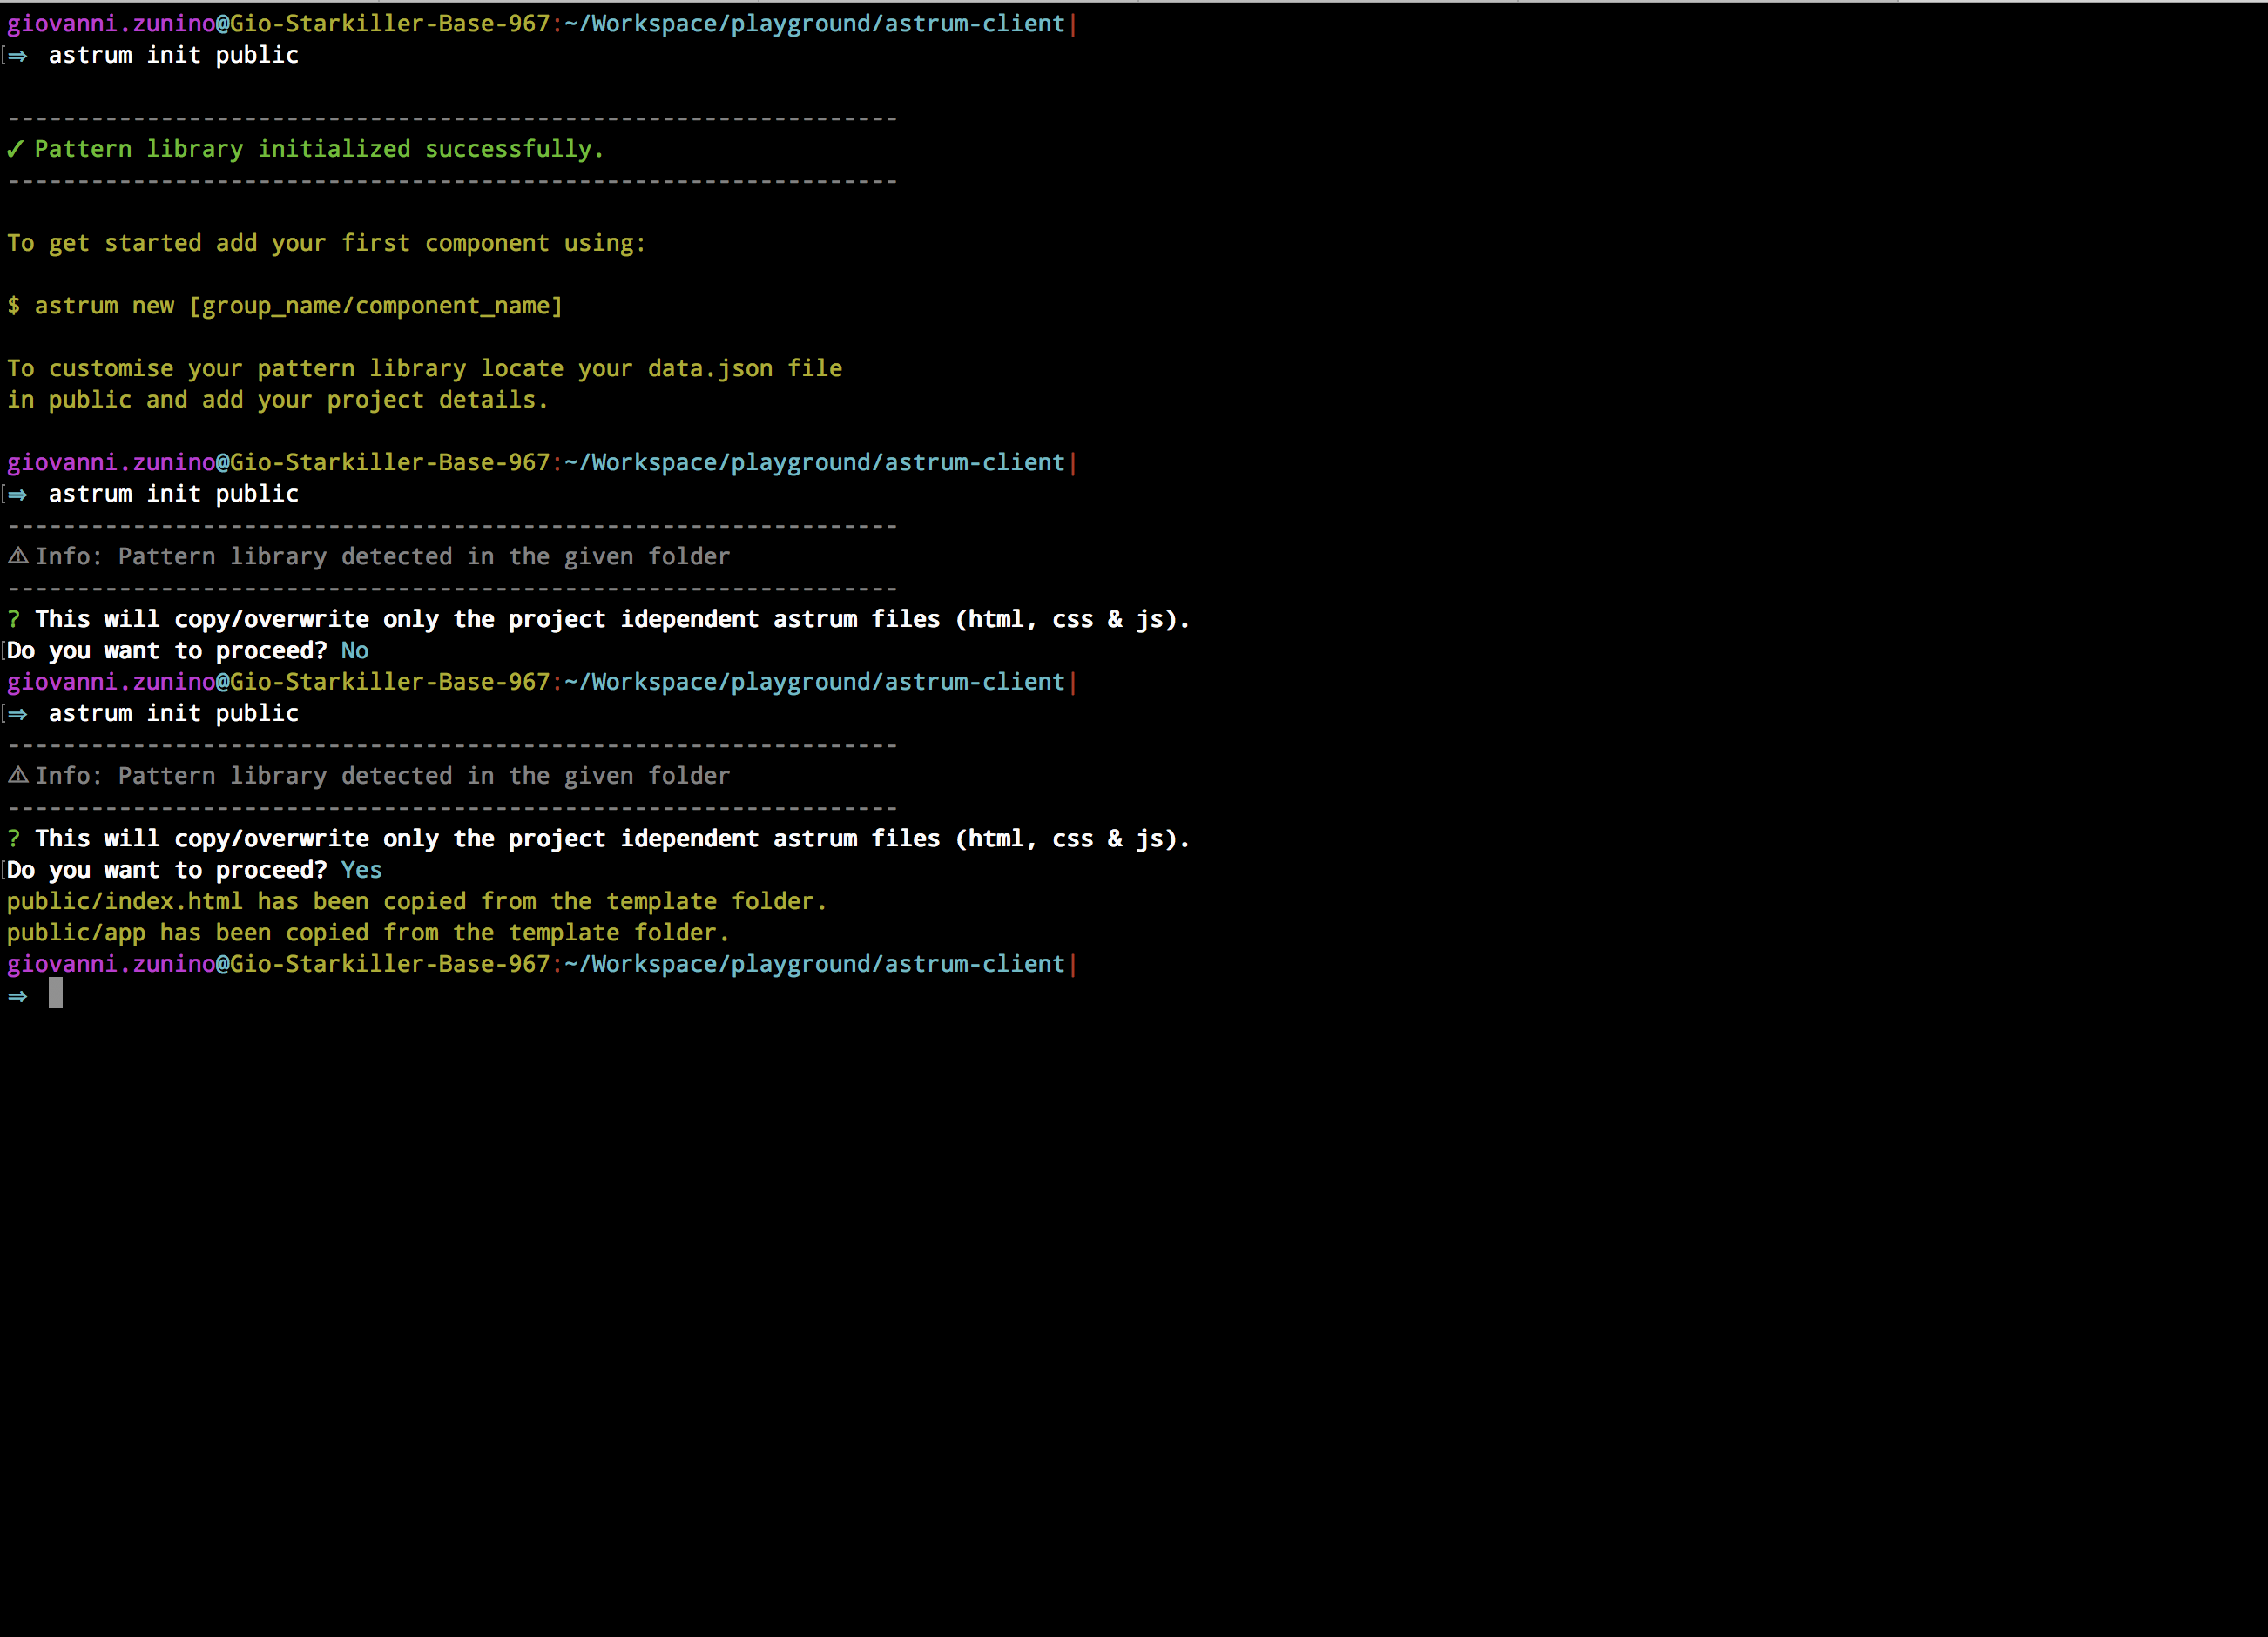
Task: Click 'public/index.html has been copied from the template folder.'
Action: [417, 902]
